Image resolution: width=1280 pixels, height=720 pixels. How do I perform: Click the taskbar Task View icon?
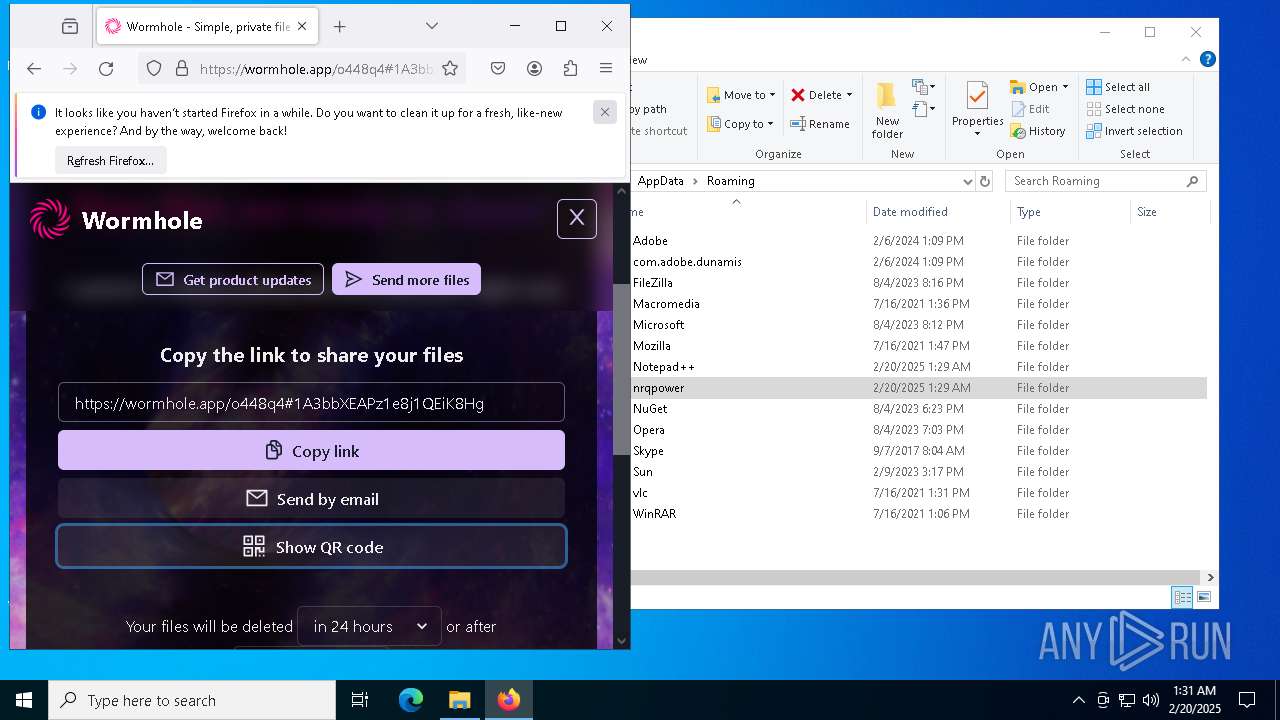click(360, 700)
